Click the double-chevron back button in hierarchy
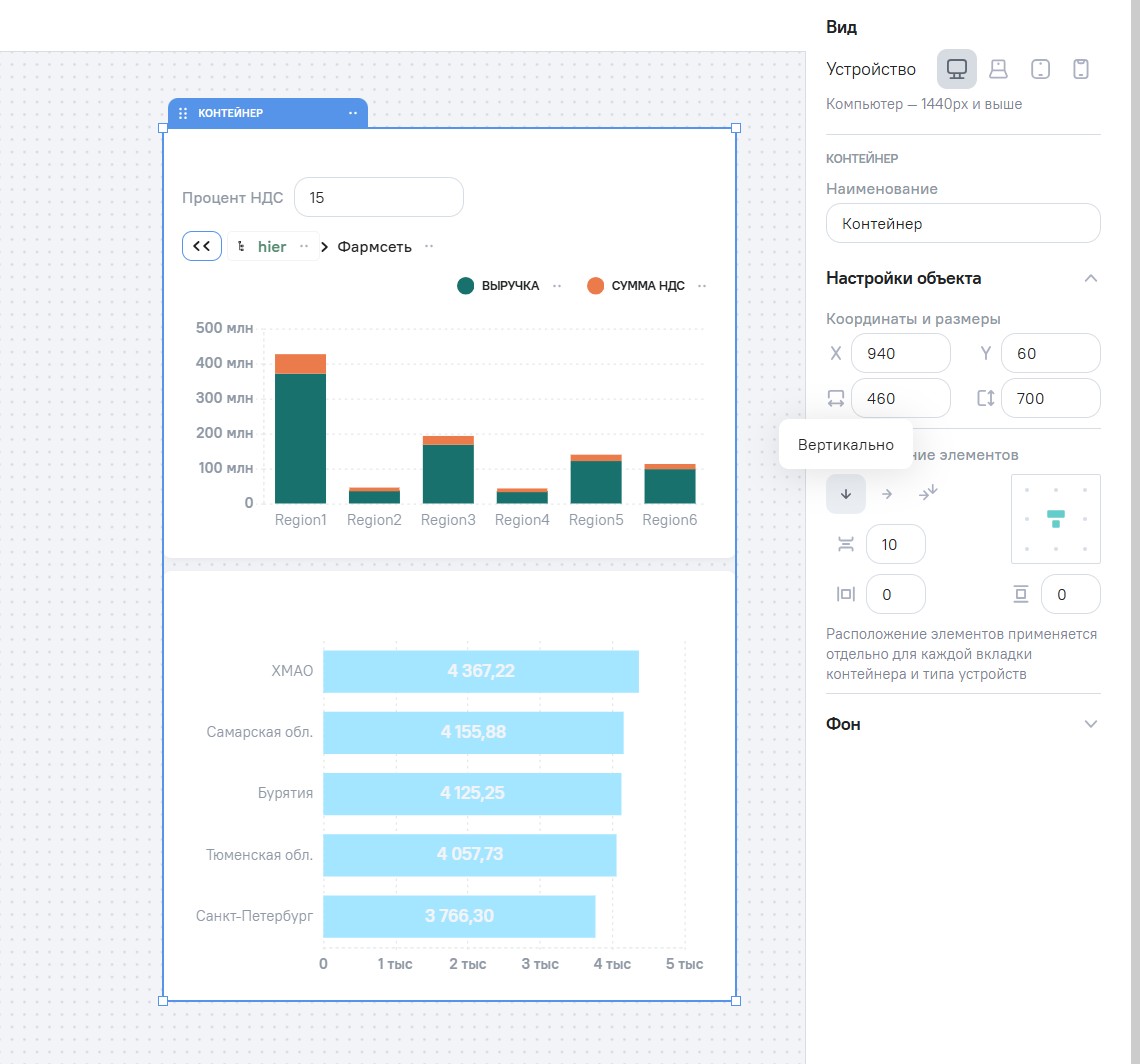The image size is (1140, 1064). 202,246
